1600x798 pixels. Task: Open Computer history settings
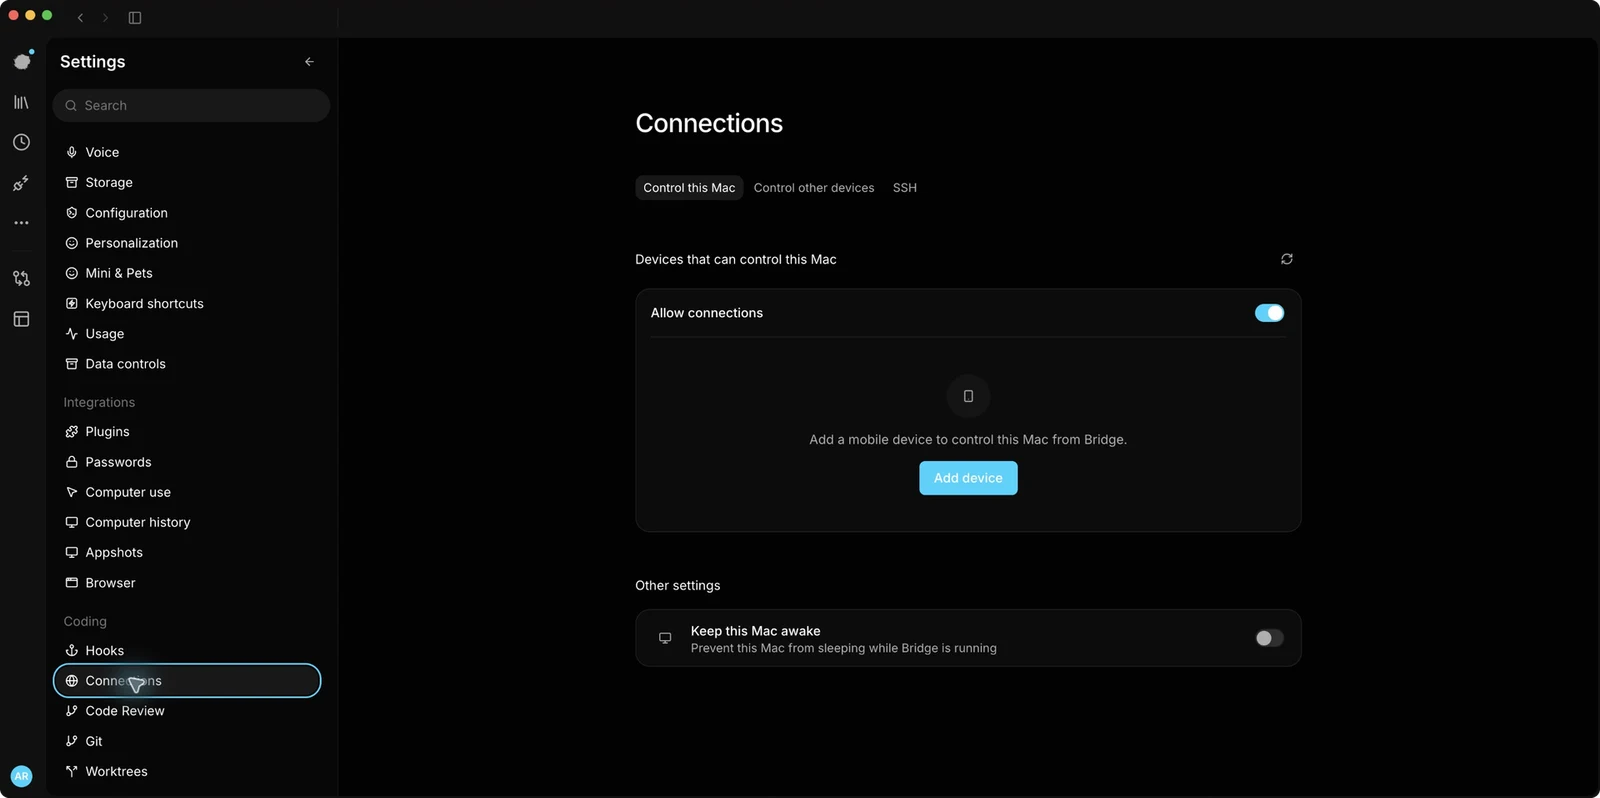point(187,522)
